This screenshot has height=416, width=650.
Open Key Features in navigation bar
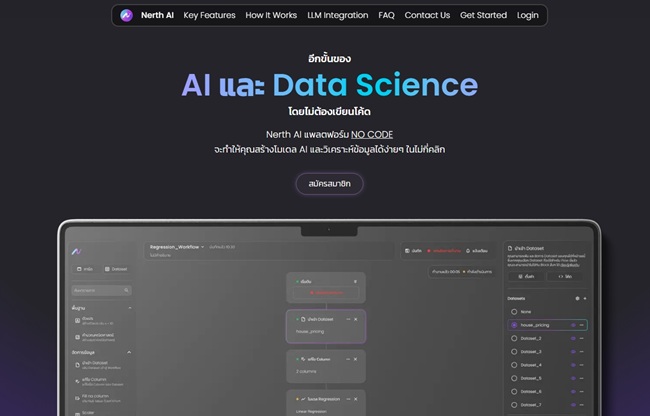(x=210, y=15)
